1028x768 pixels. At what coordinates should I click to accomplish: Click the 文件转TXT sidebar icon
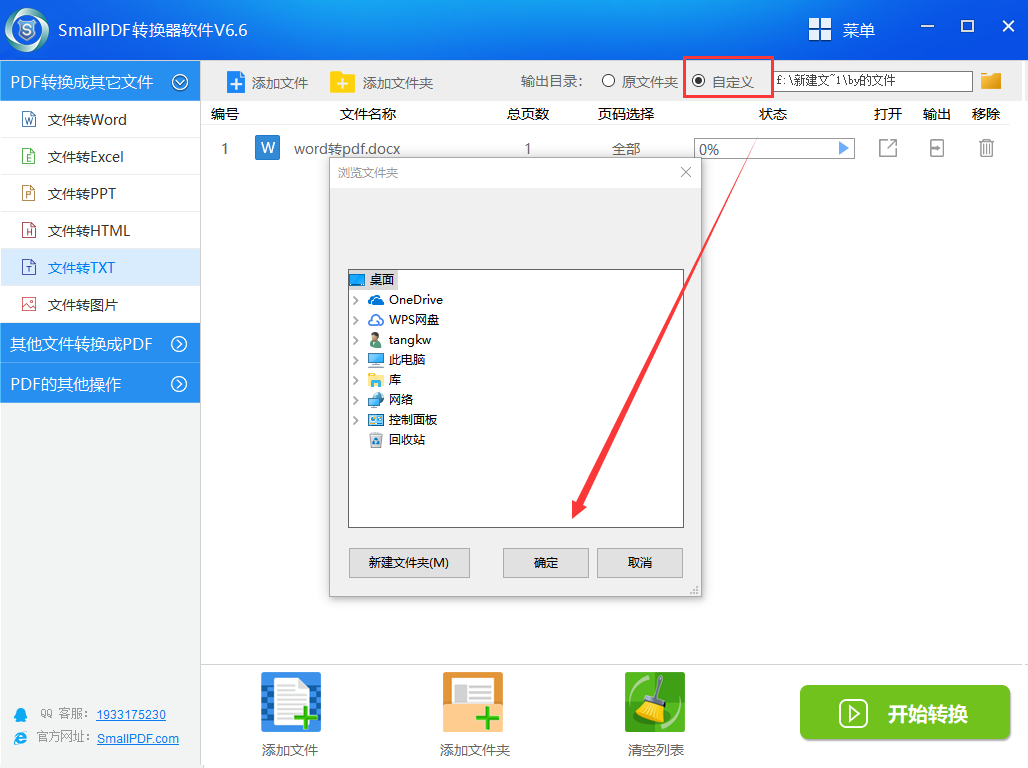click(x=29, y=267)
